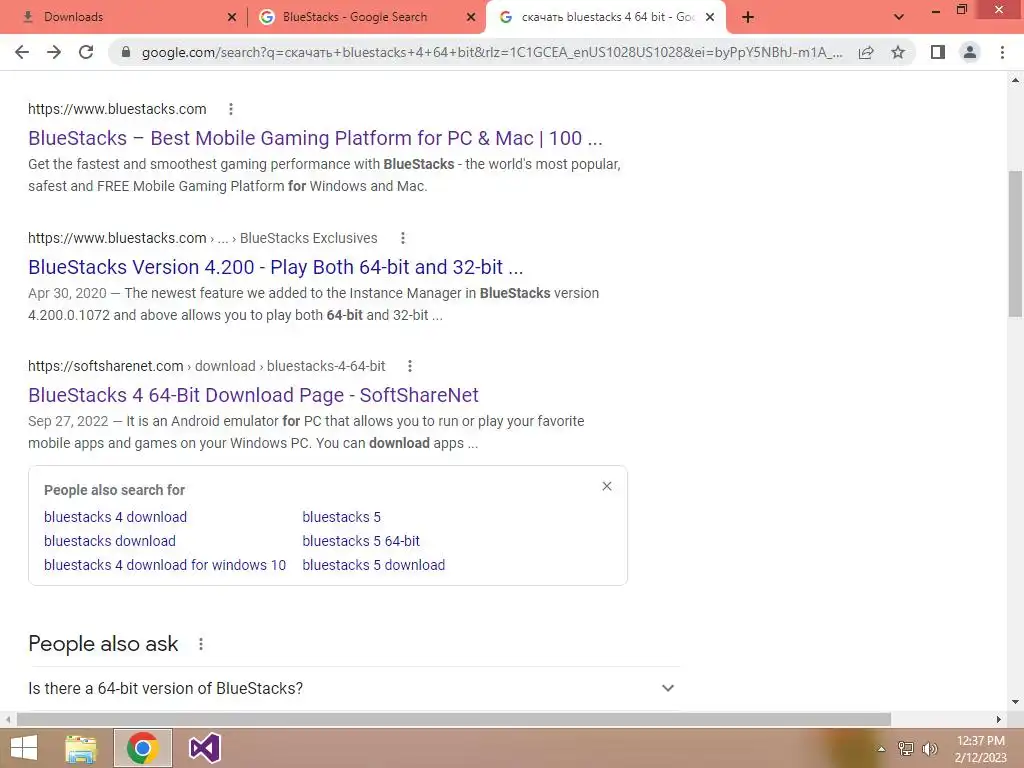Screen dimensions: 1024x768
Task: Open more options for bluestacks.com result
Action: pyautogui.click(x=231, y=109)
